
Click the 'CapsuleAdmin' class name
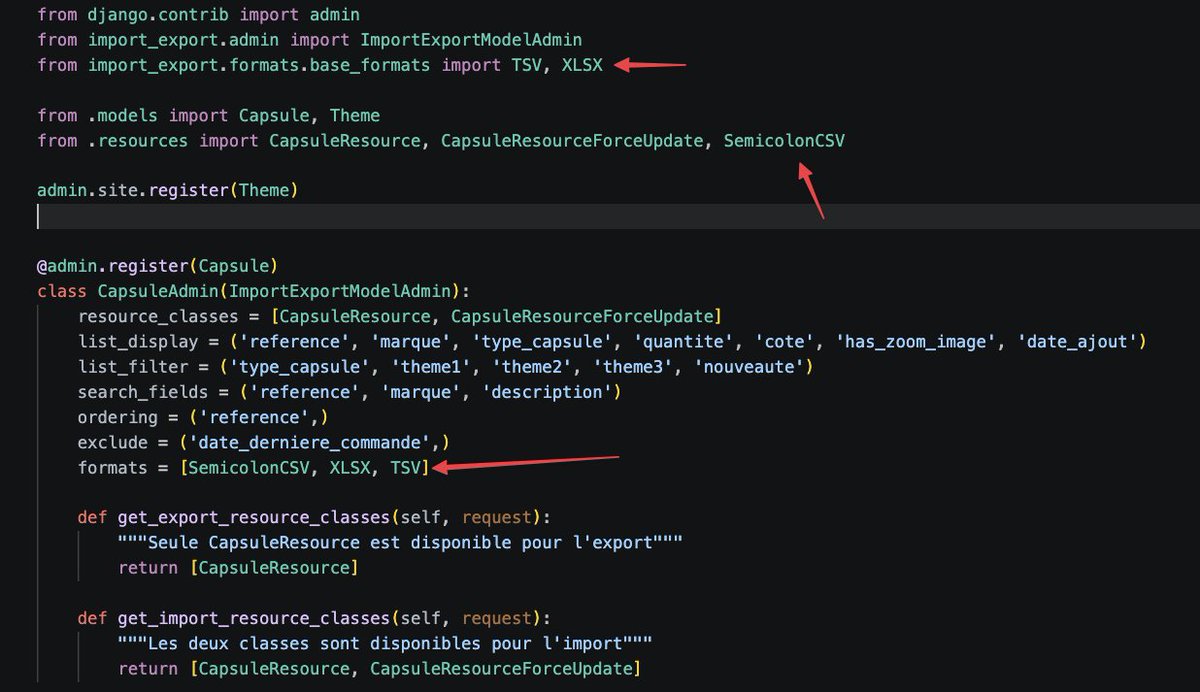tap(158, 291)
